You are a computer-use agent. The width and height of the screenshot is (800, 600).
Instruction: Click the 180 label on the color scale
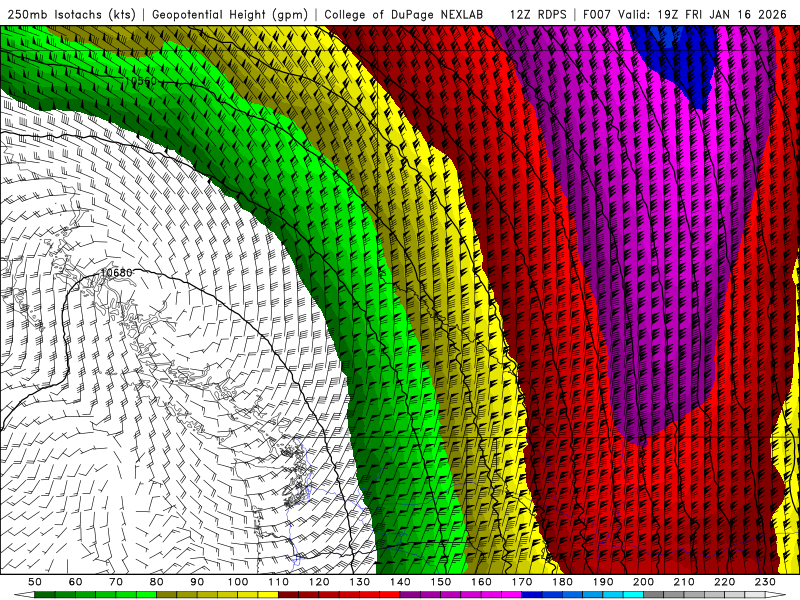(x=562, y=582)
